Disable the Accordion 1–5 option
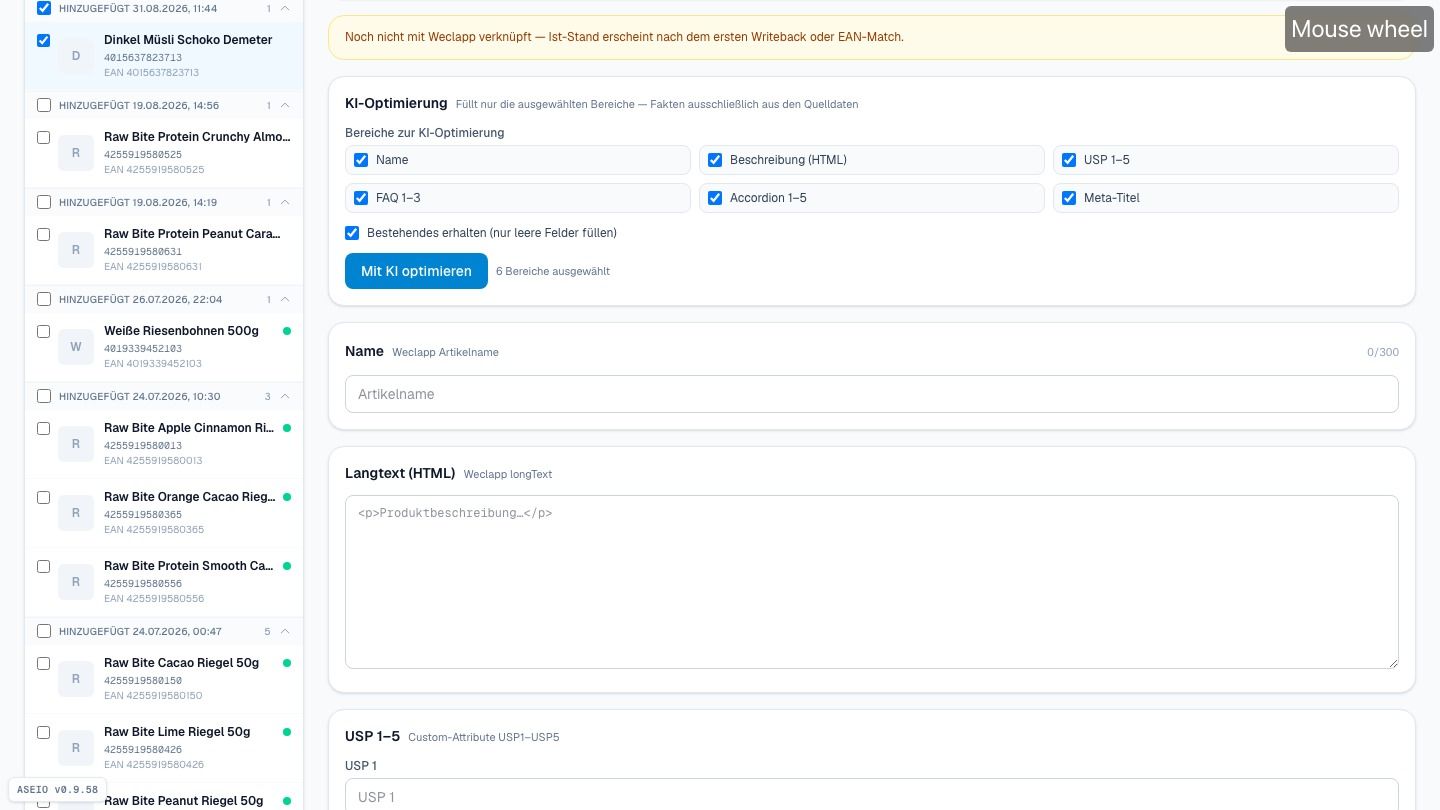The width and height of the screenshot is (1440, 810). (x=715, y=198)
